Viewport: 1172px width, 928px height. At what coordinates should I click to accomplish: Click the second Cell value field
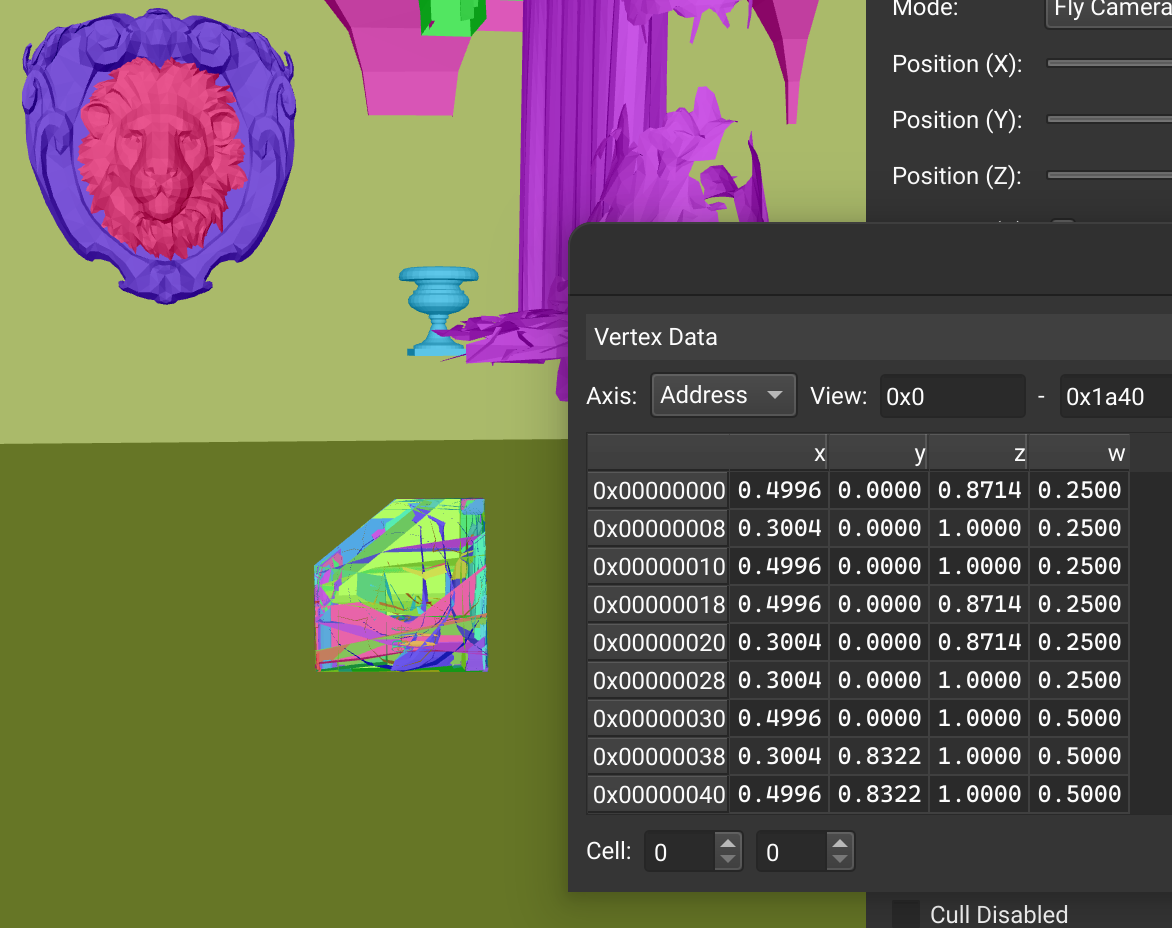coord(793,852)
